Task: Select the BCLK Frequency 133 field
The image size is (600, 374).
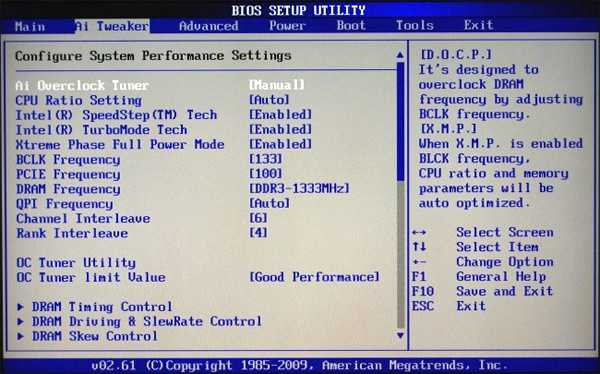Action: [x=266, y=159]
